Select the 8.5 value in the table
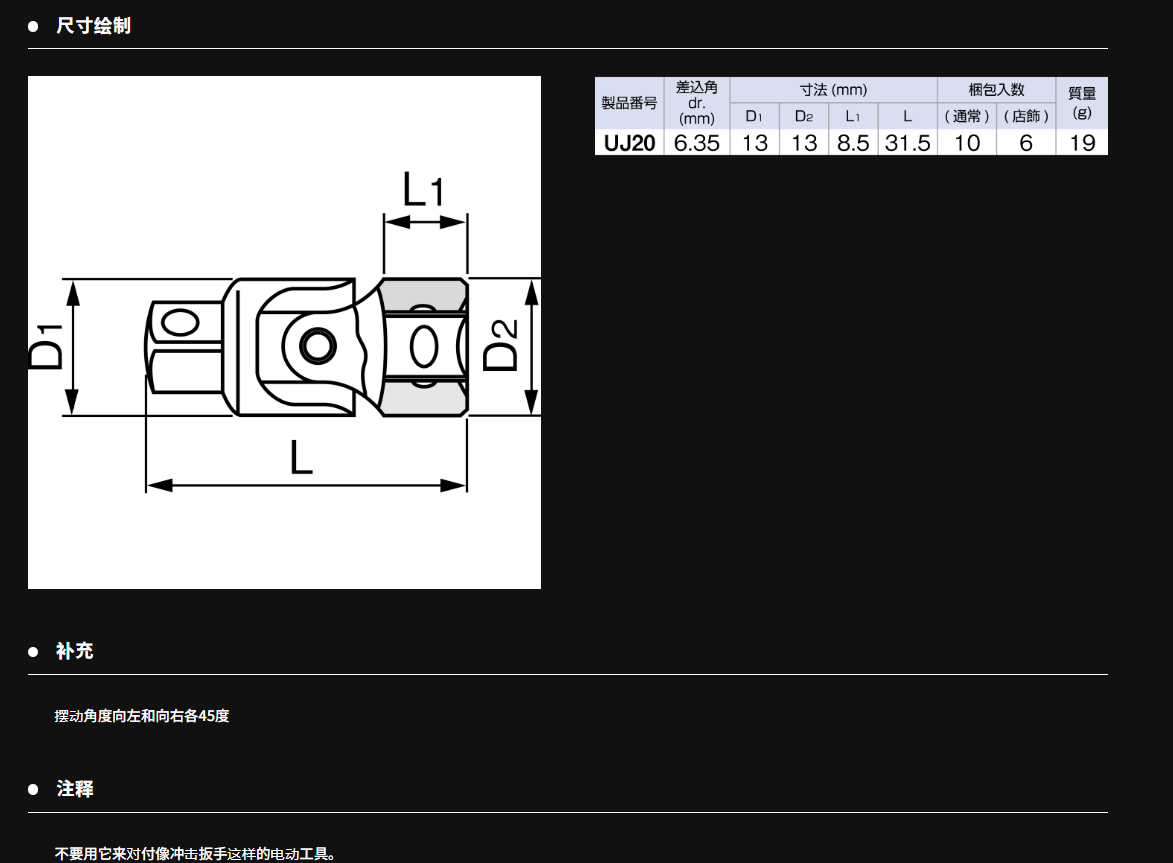 point(853,143)
